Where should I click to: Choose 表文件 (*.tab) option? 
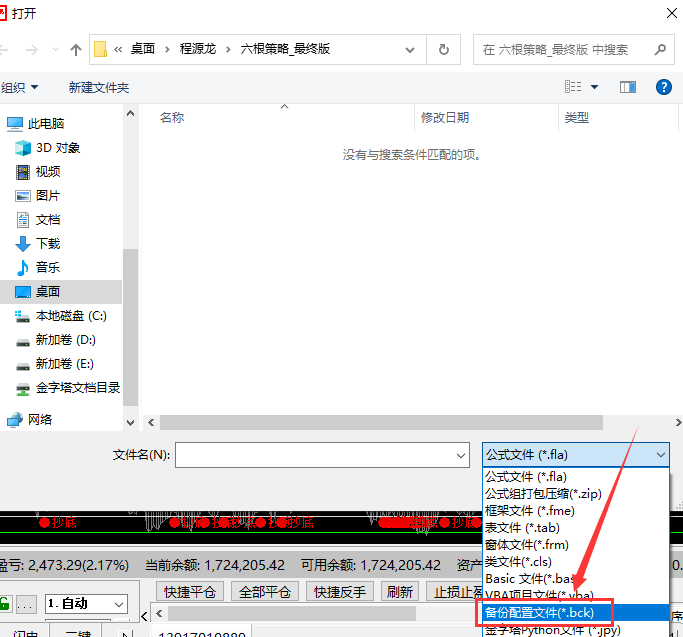click(575, 528)
